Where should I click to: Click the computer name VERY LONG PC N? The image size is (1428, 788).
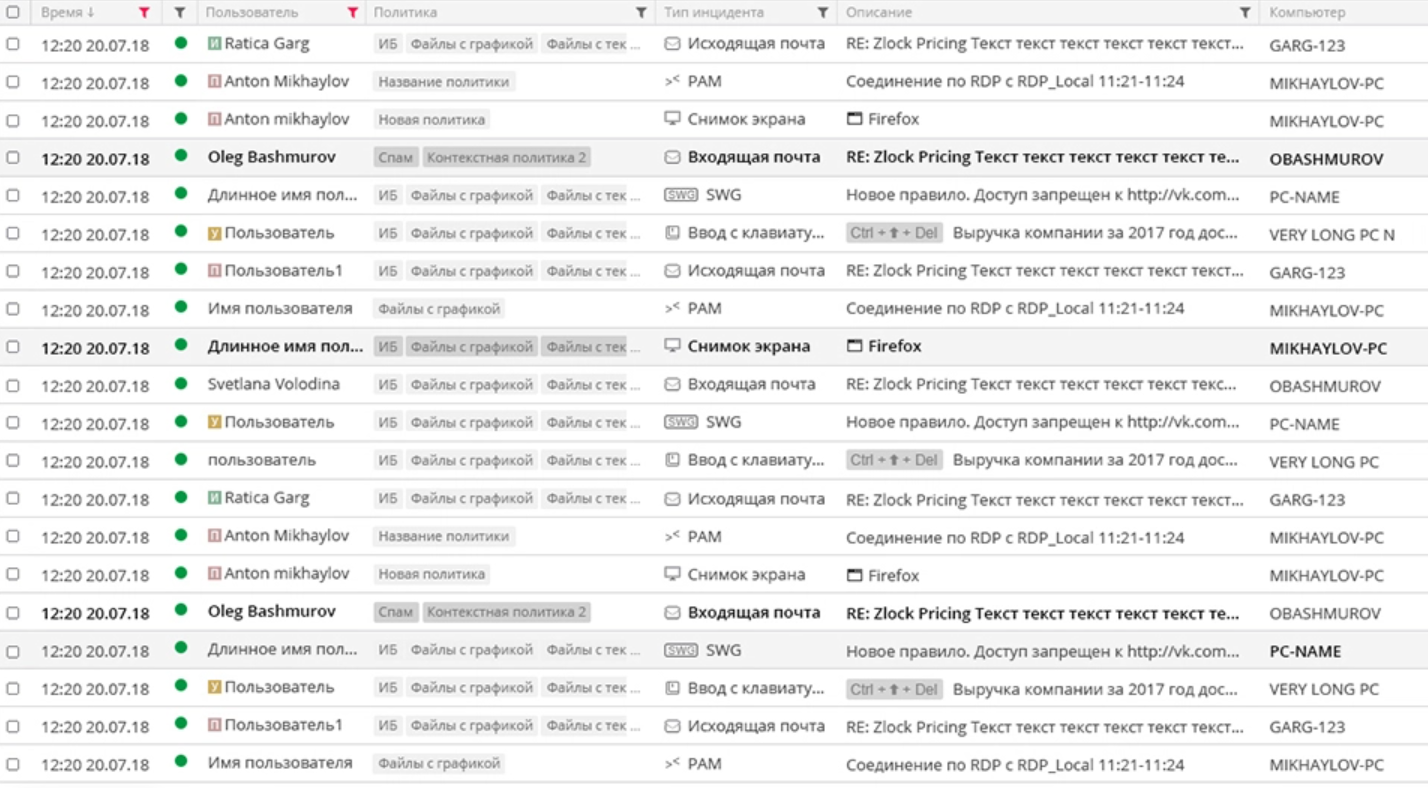point(1332,235)
